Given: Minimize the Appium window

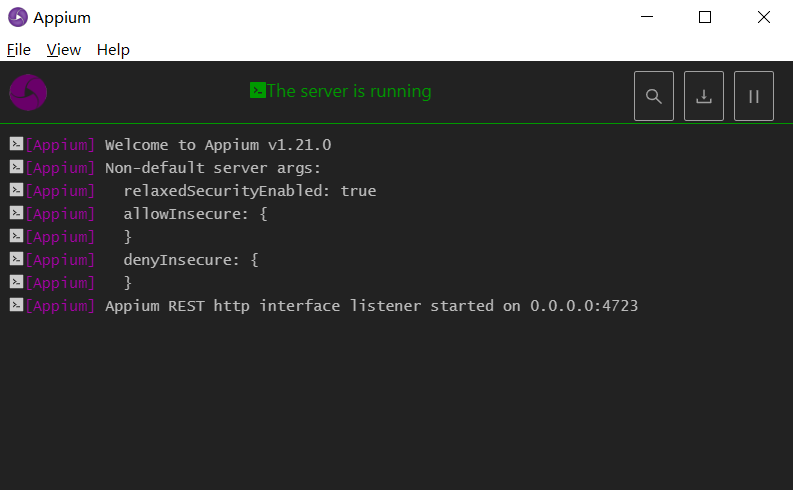Looking at the screenshot, I should pyautogui.click(x=647, y=17).
